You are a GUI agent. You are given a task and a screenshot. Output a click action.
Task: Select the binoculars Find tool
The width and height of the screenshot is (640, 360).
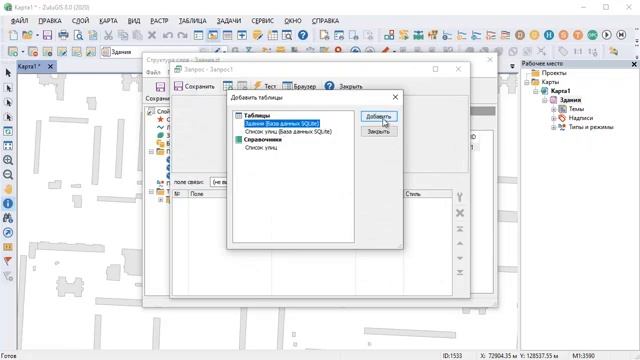pyautogui.click(x=8, y=218)
